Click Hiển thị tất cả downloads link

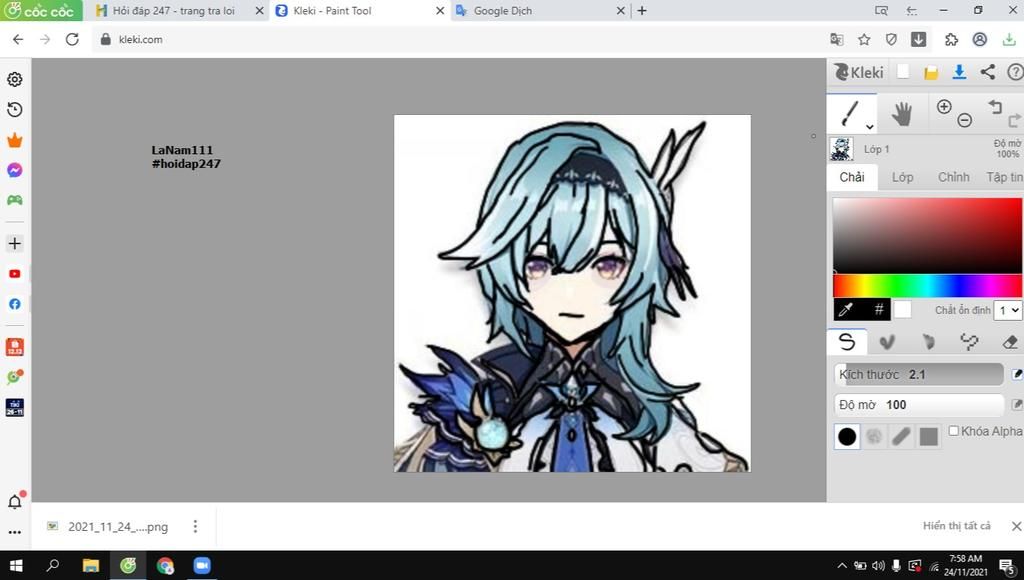coord(957,526)
